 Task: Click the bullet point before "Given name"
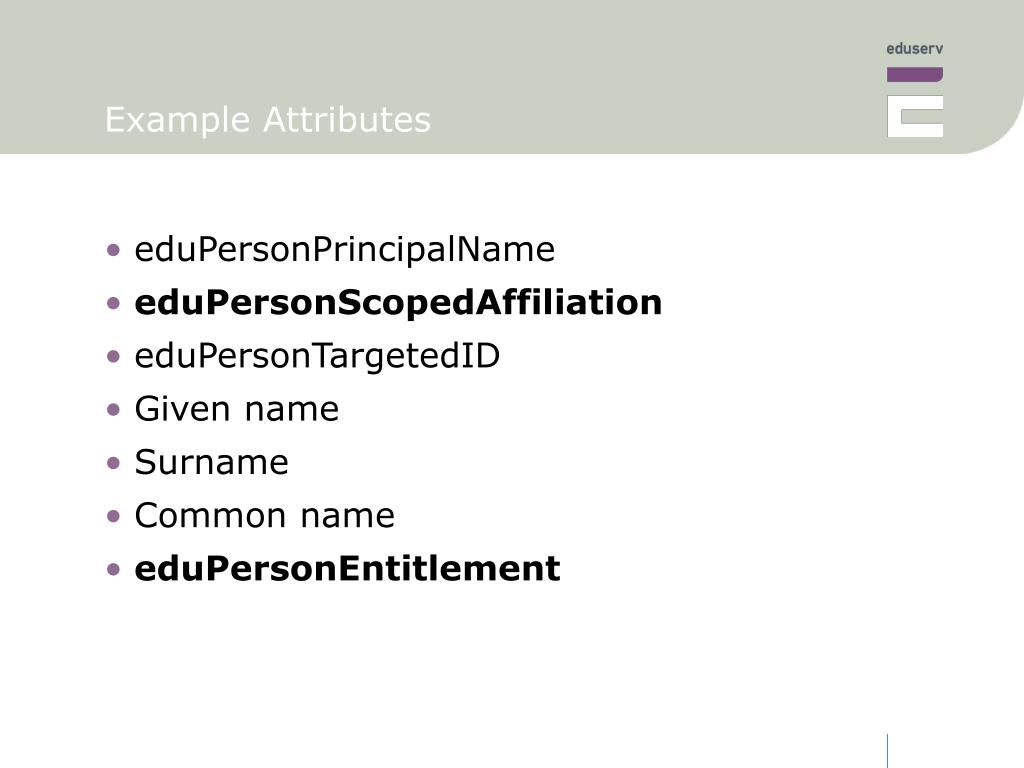[116, 409]
